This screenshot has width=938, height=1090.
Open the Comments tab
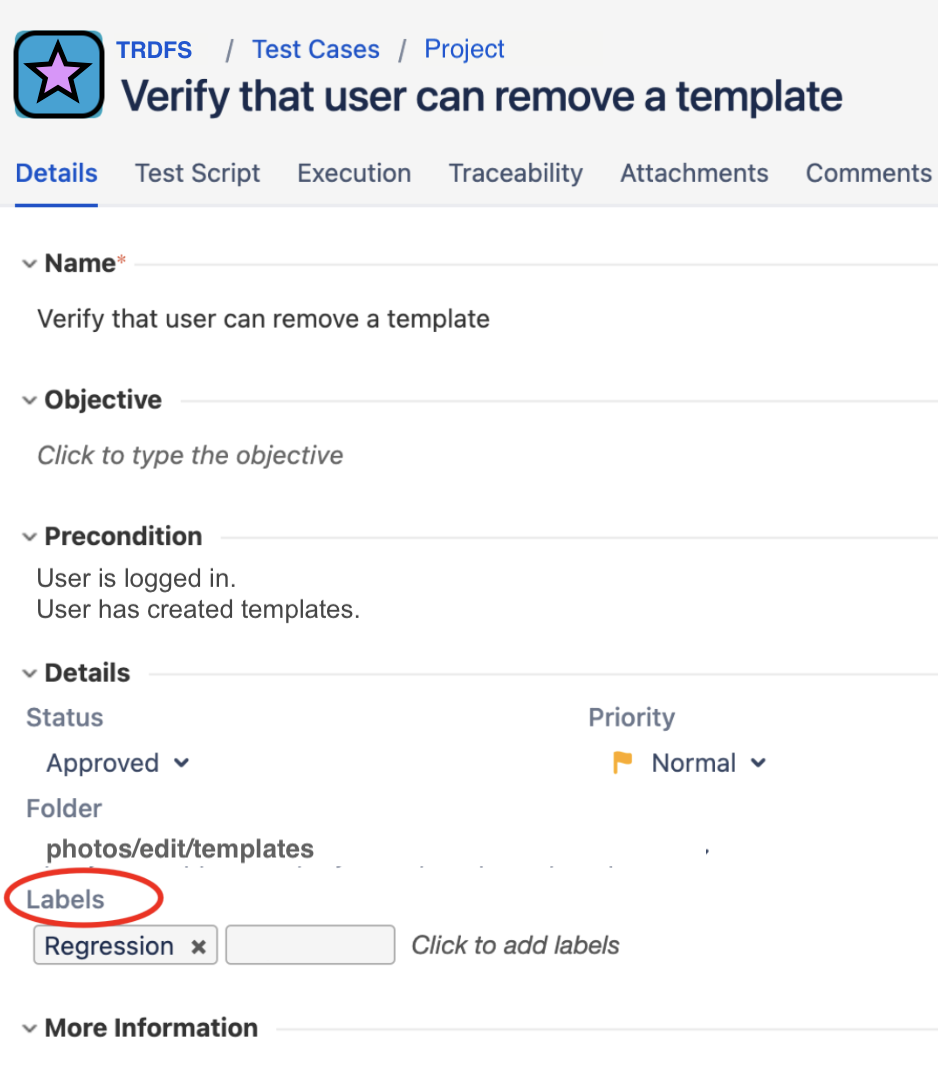coord(868,173)
